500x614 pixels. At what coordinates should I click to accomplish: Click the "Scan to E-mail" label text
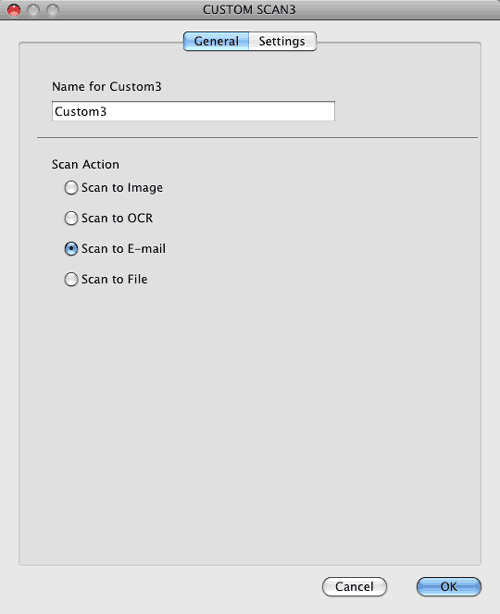click(x=123, y=249)
